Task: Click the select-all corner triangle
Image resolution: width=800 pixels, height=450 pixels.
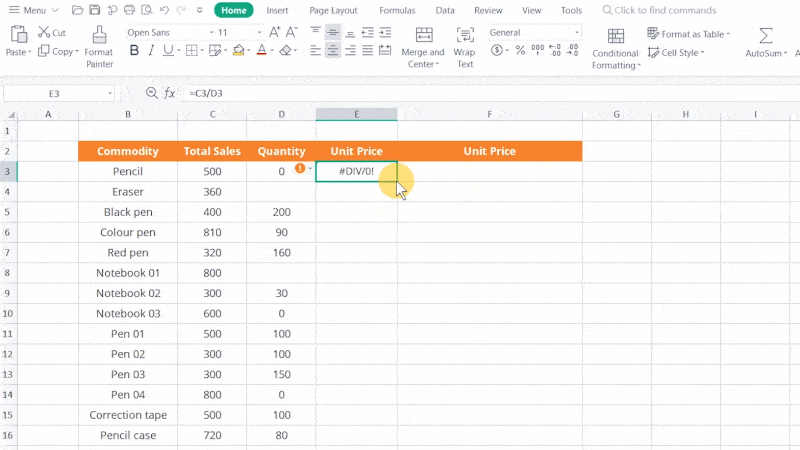Action: [x=10, y=114]
